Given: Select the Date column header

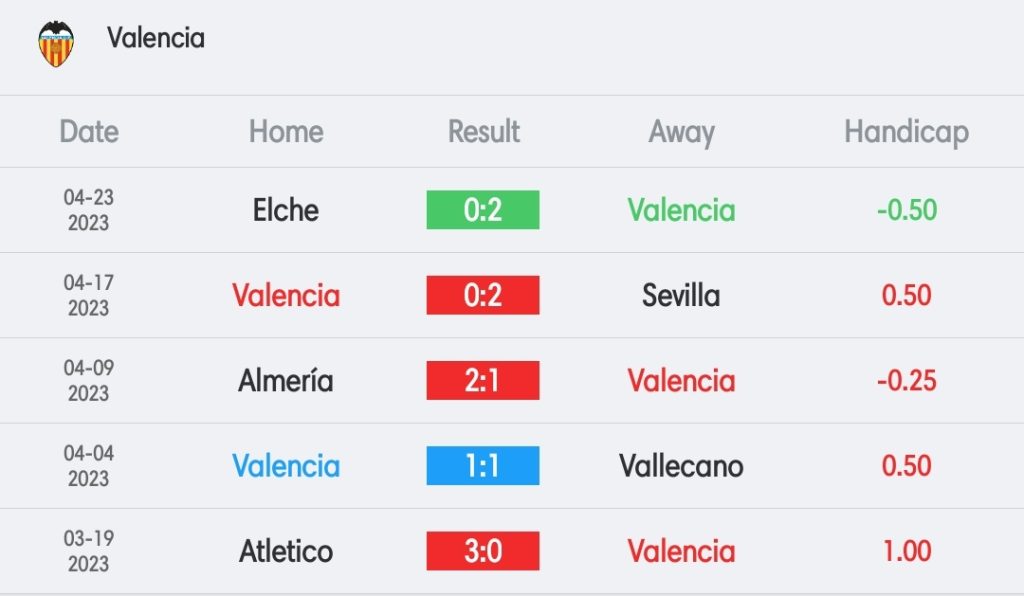Looking at the screenshot, I should pos(89,131).
